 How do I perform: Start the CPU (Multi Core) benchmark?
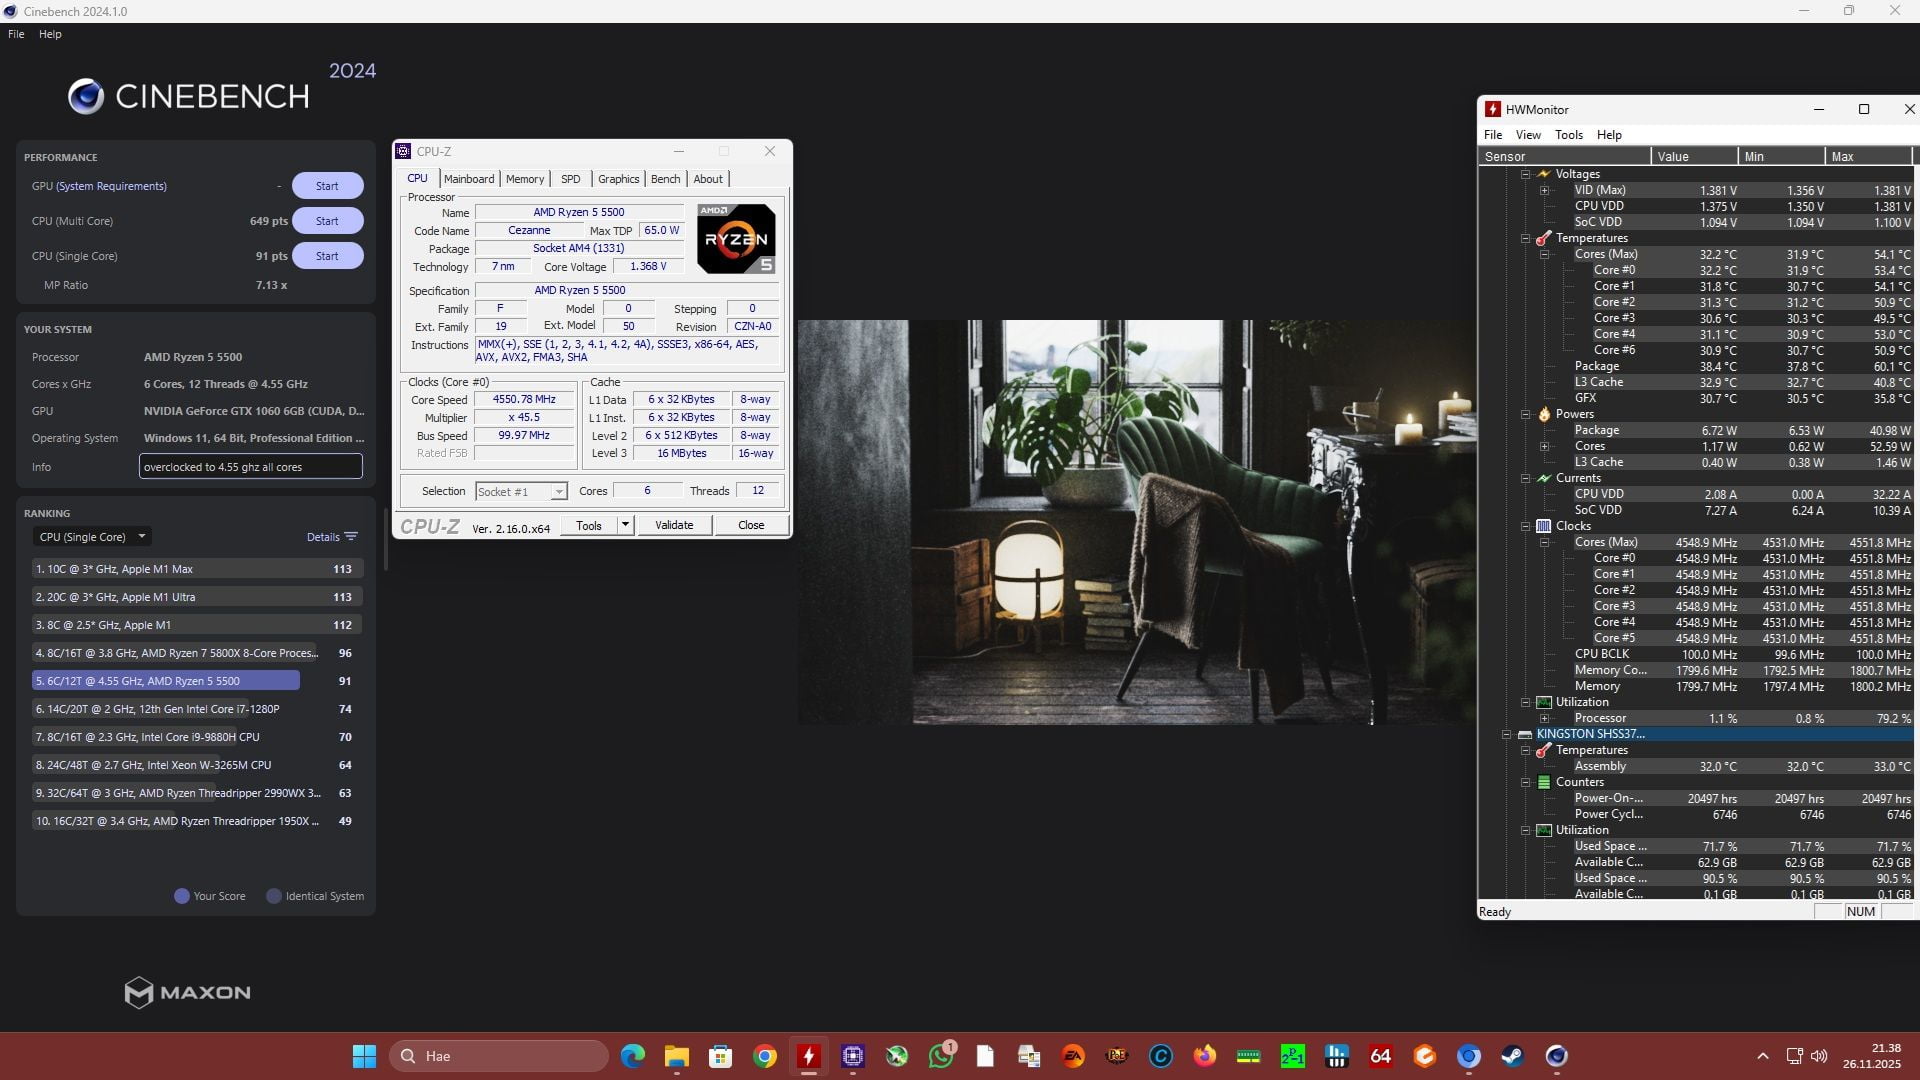(327, 221)
